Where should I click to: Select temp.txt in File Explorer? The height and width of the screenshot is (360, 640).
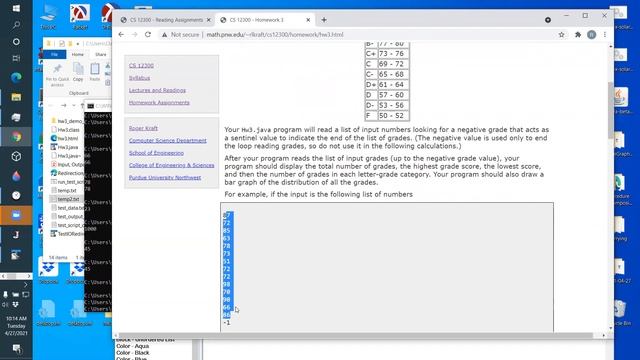(64, 191)
